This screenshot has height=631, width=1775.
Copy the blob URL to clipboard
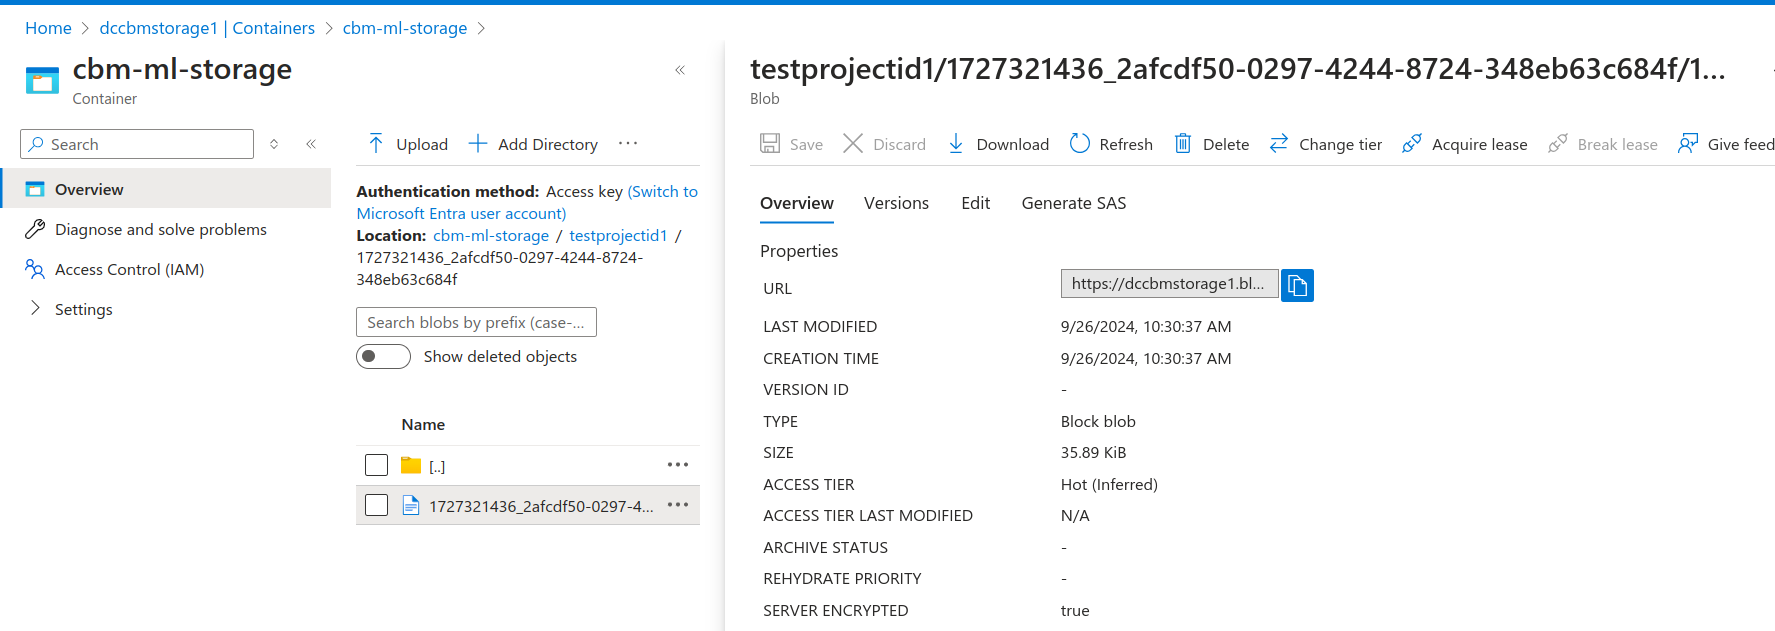point(1297,286)
